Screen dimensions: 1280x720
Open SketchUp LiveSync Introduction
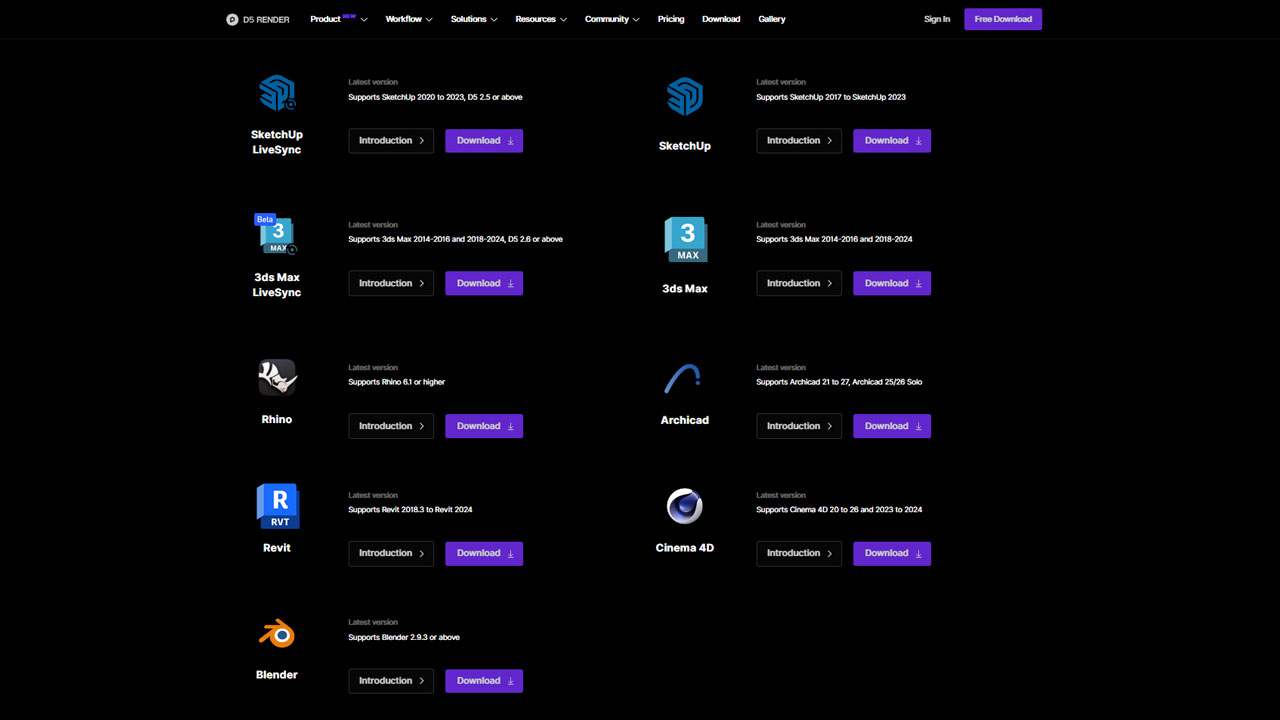click(x=391, y=141)
